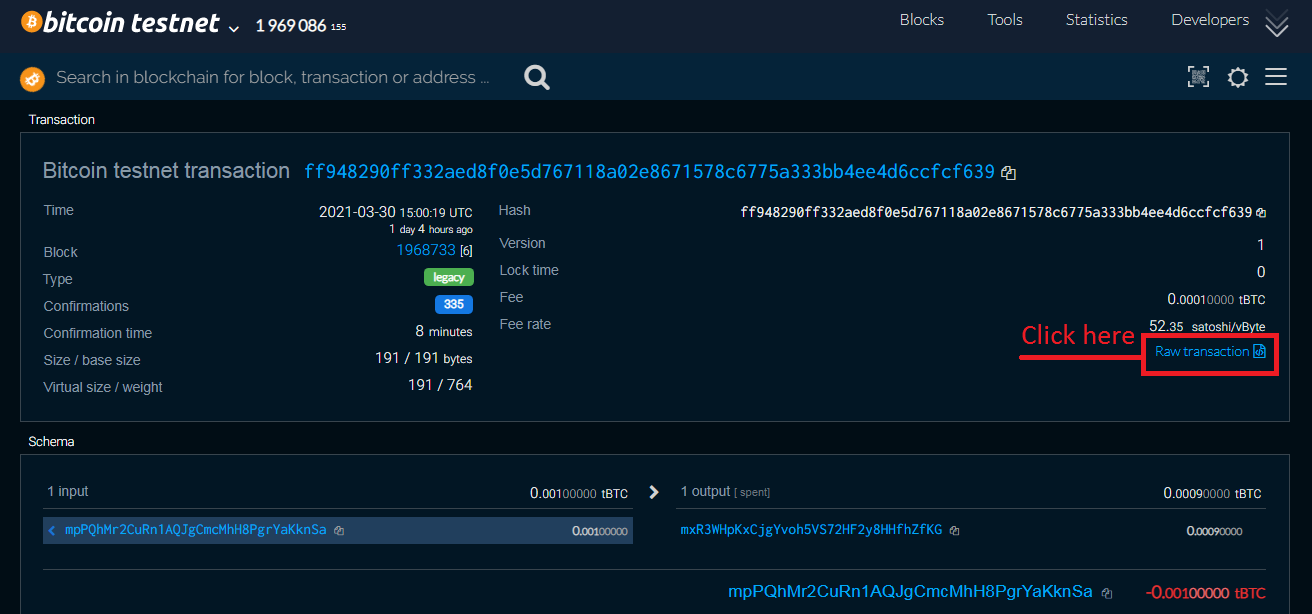Open the settings gear icon
Screen dimensions: 1312x614
click(1238, 77)
